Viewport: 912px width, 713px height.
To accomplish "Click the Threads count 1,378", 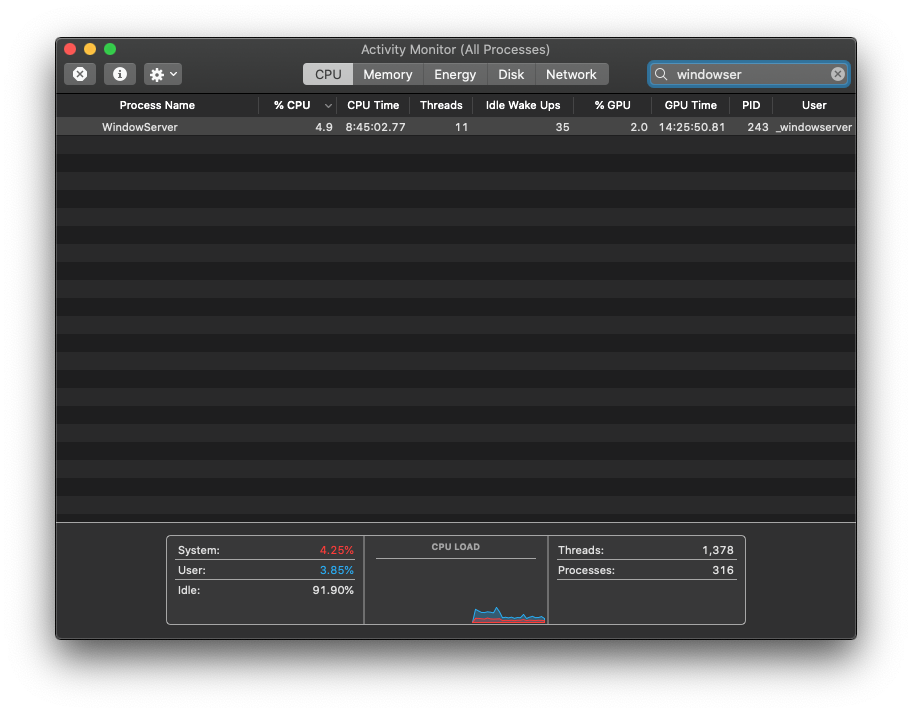I will [x=718, y=550].
